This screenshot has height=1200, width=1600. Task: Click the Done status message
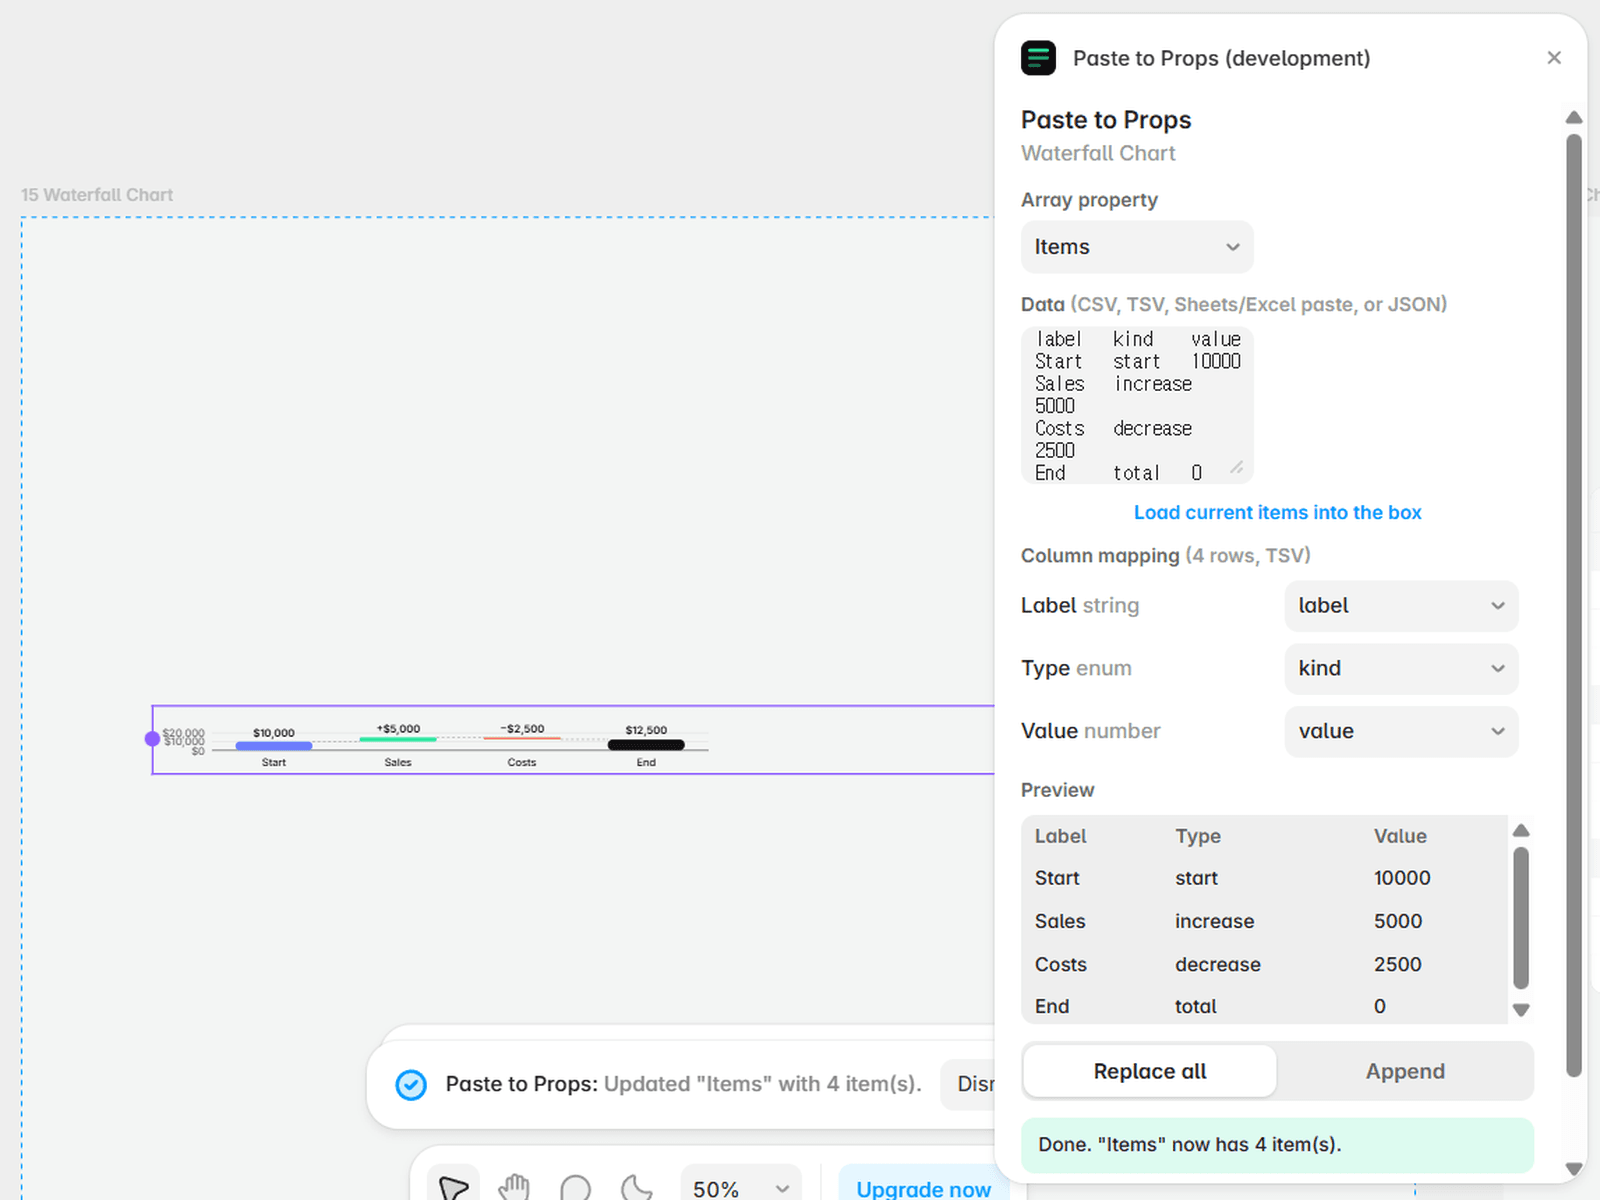coord(1277,1145)
